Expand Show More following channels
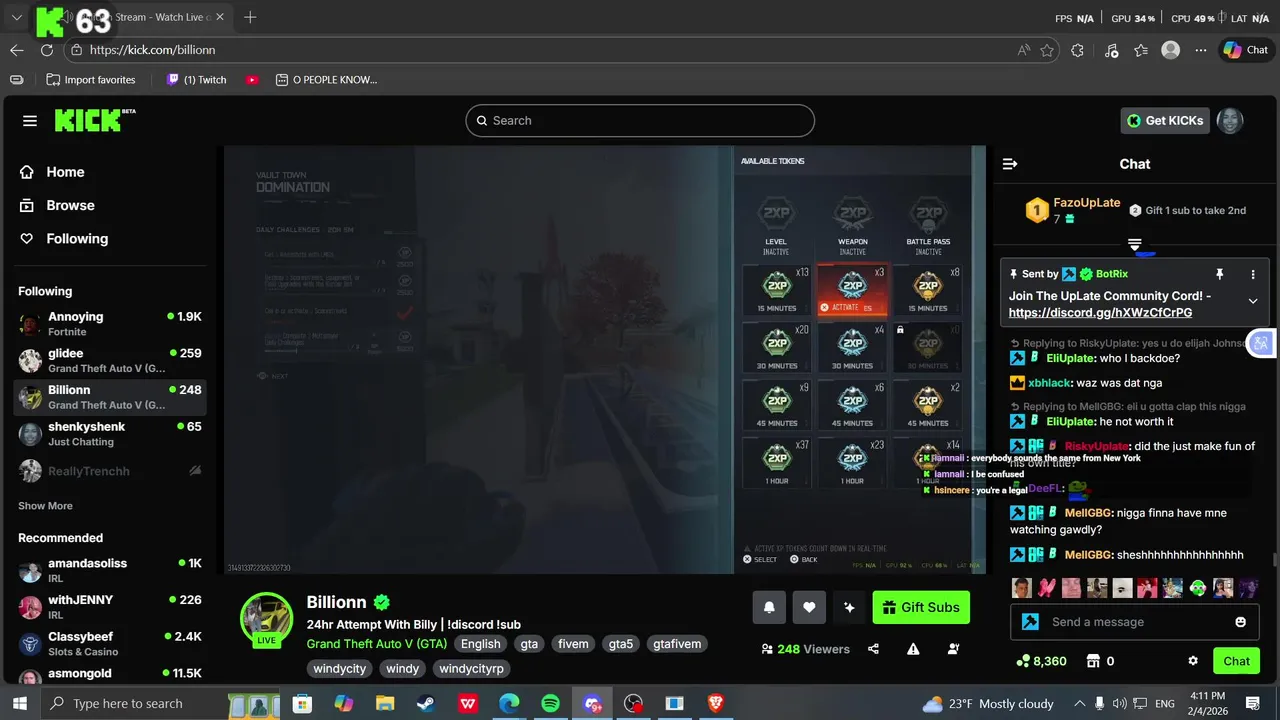This screenshot has width=1280, height=720. [x=45, y=506]
